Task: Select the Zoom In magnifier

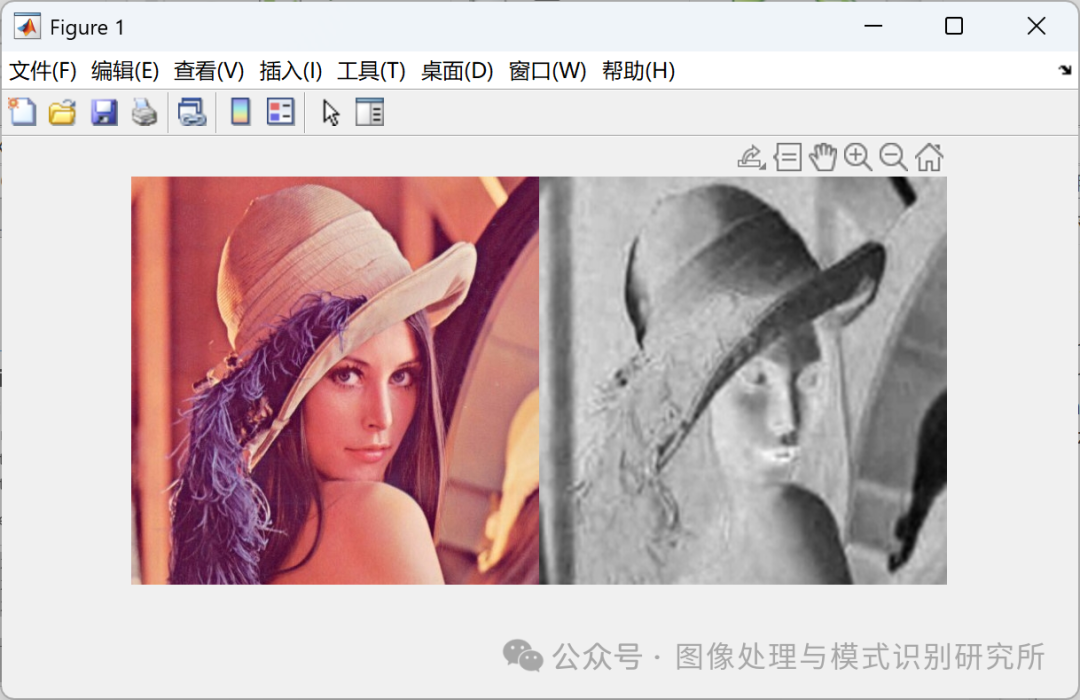Action: [x=858, y=157]
